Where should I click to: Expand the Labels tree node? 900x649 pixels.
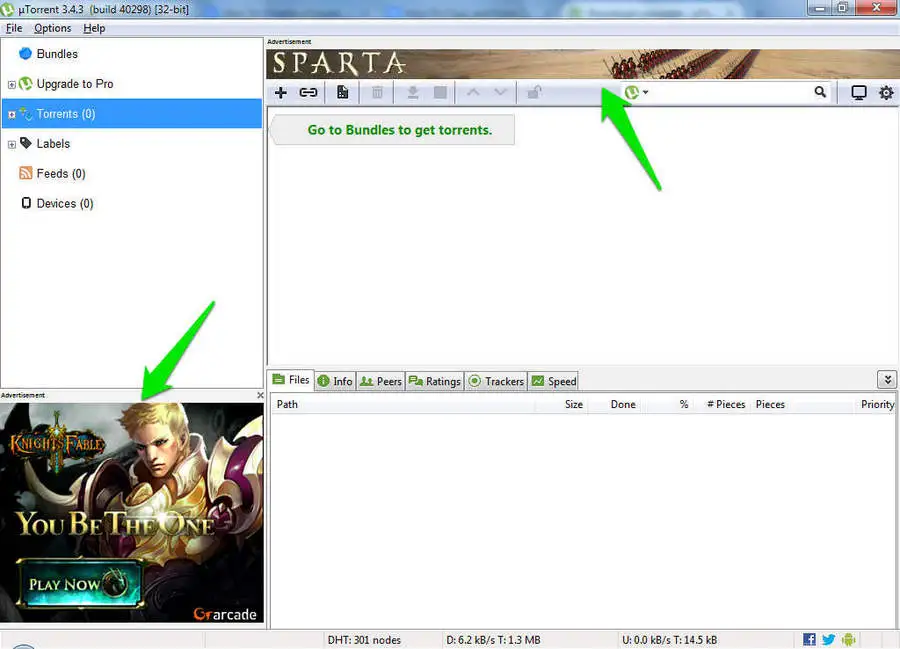click(x=11, y=144)
